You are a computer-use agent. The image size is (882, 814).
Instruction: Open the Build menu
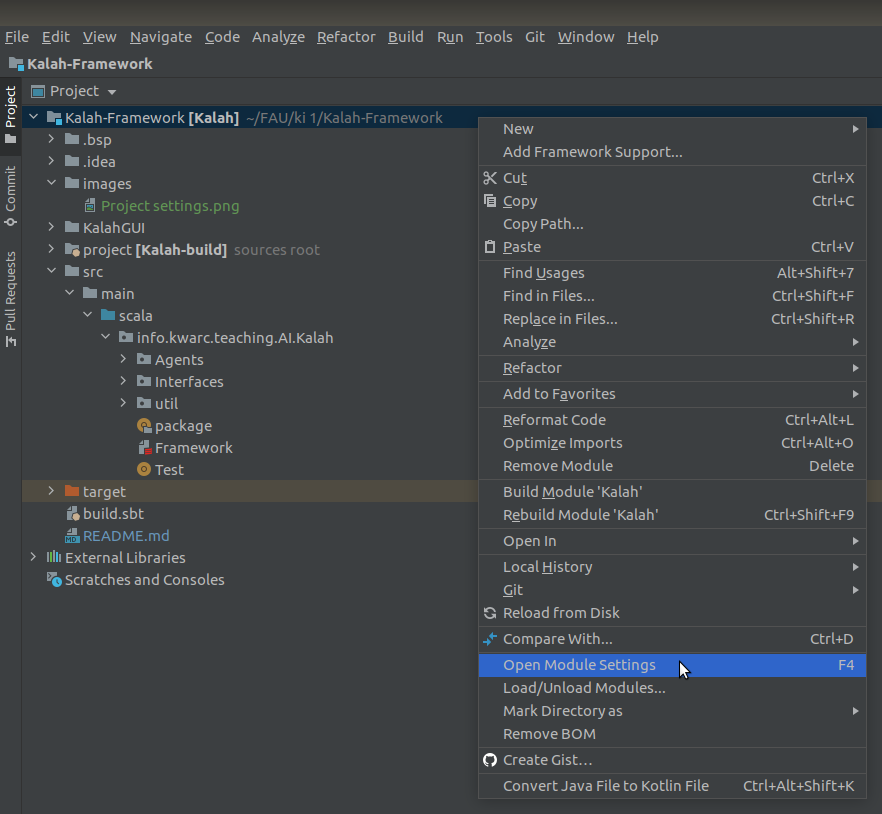pos(406,37)
